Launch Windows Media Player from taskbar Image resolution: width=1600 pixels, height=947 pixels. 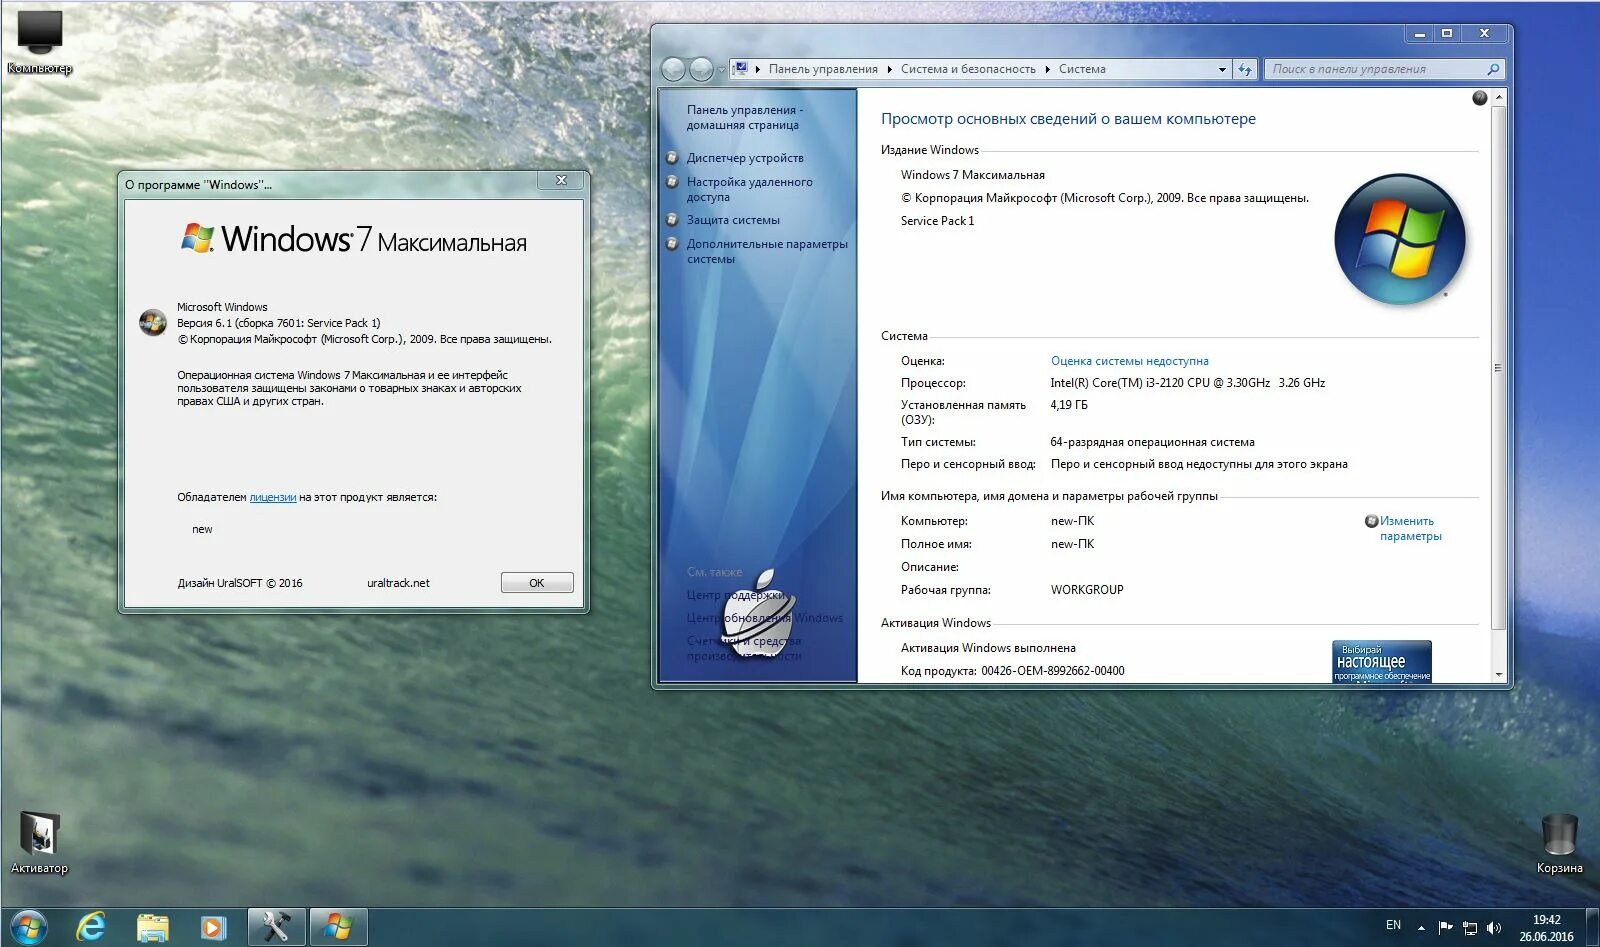point(213,927)
